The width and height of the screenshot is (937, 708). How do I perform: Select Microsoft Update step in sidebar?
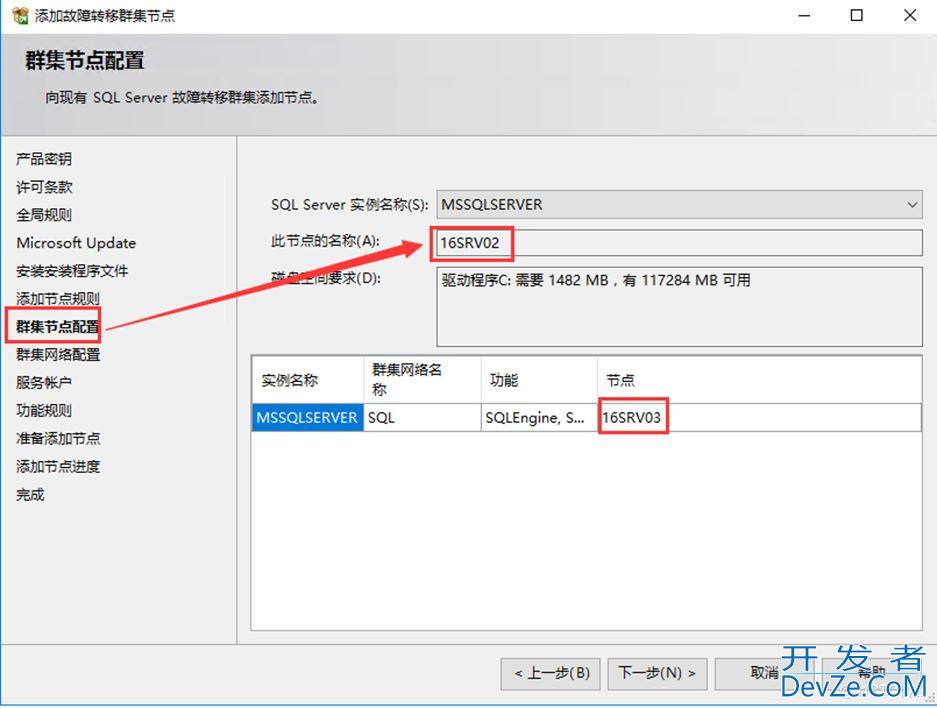click(76, 243)
